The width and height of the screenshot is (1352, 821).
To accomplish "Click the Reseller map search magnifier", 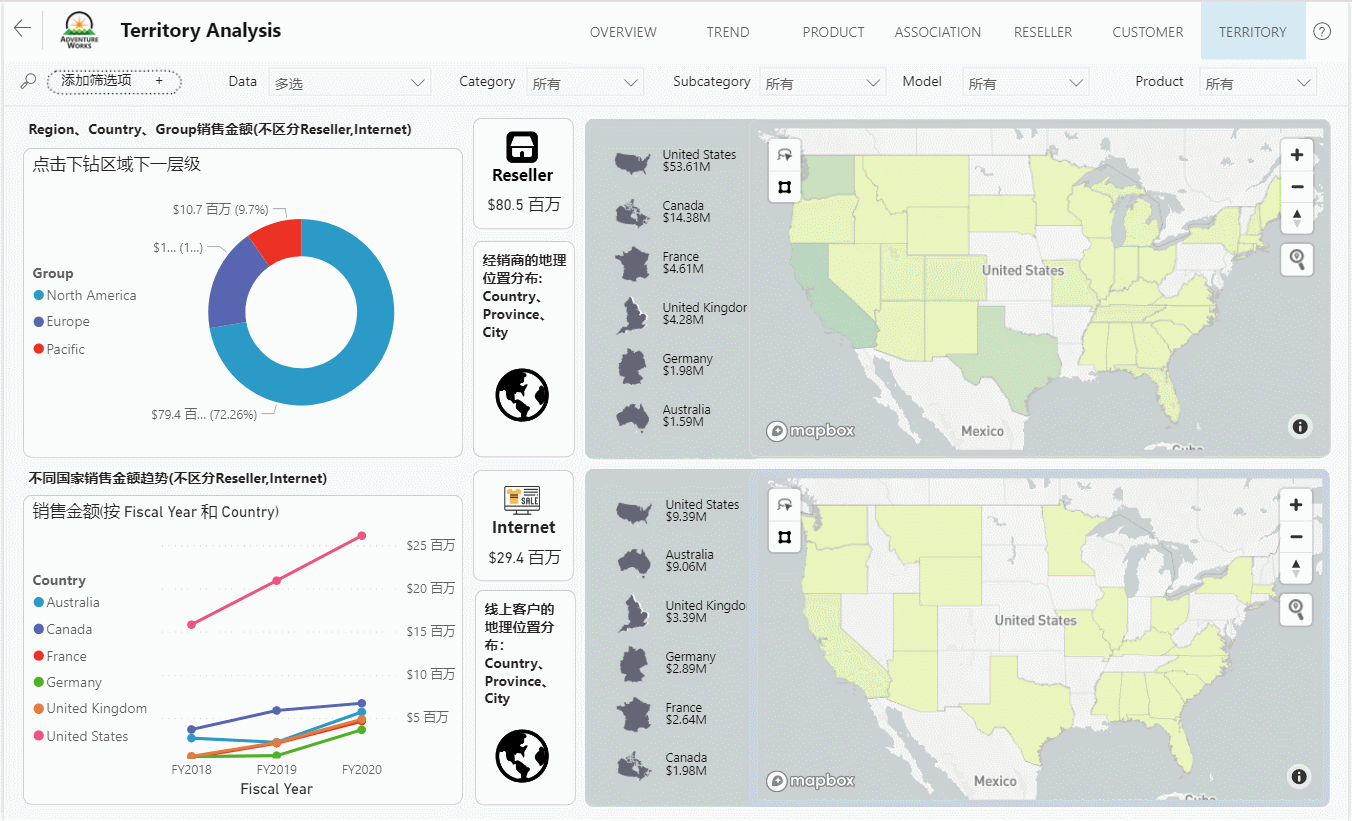I will 1296,260.
